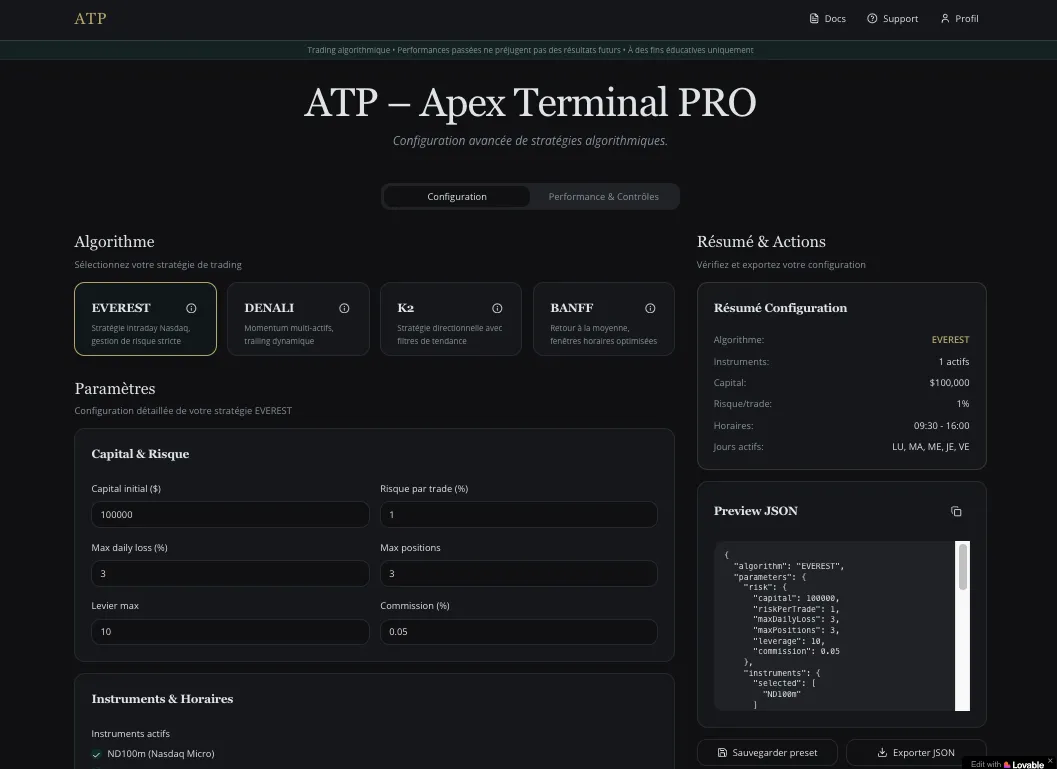Copy the Preview JSON content
The image size is (1057, 769).
pos(956,512)
